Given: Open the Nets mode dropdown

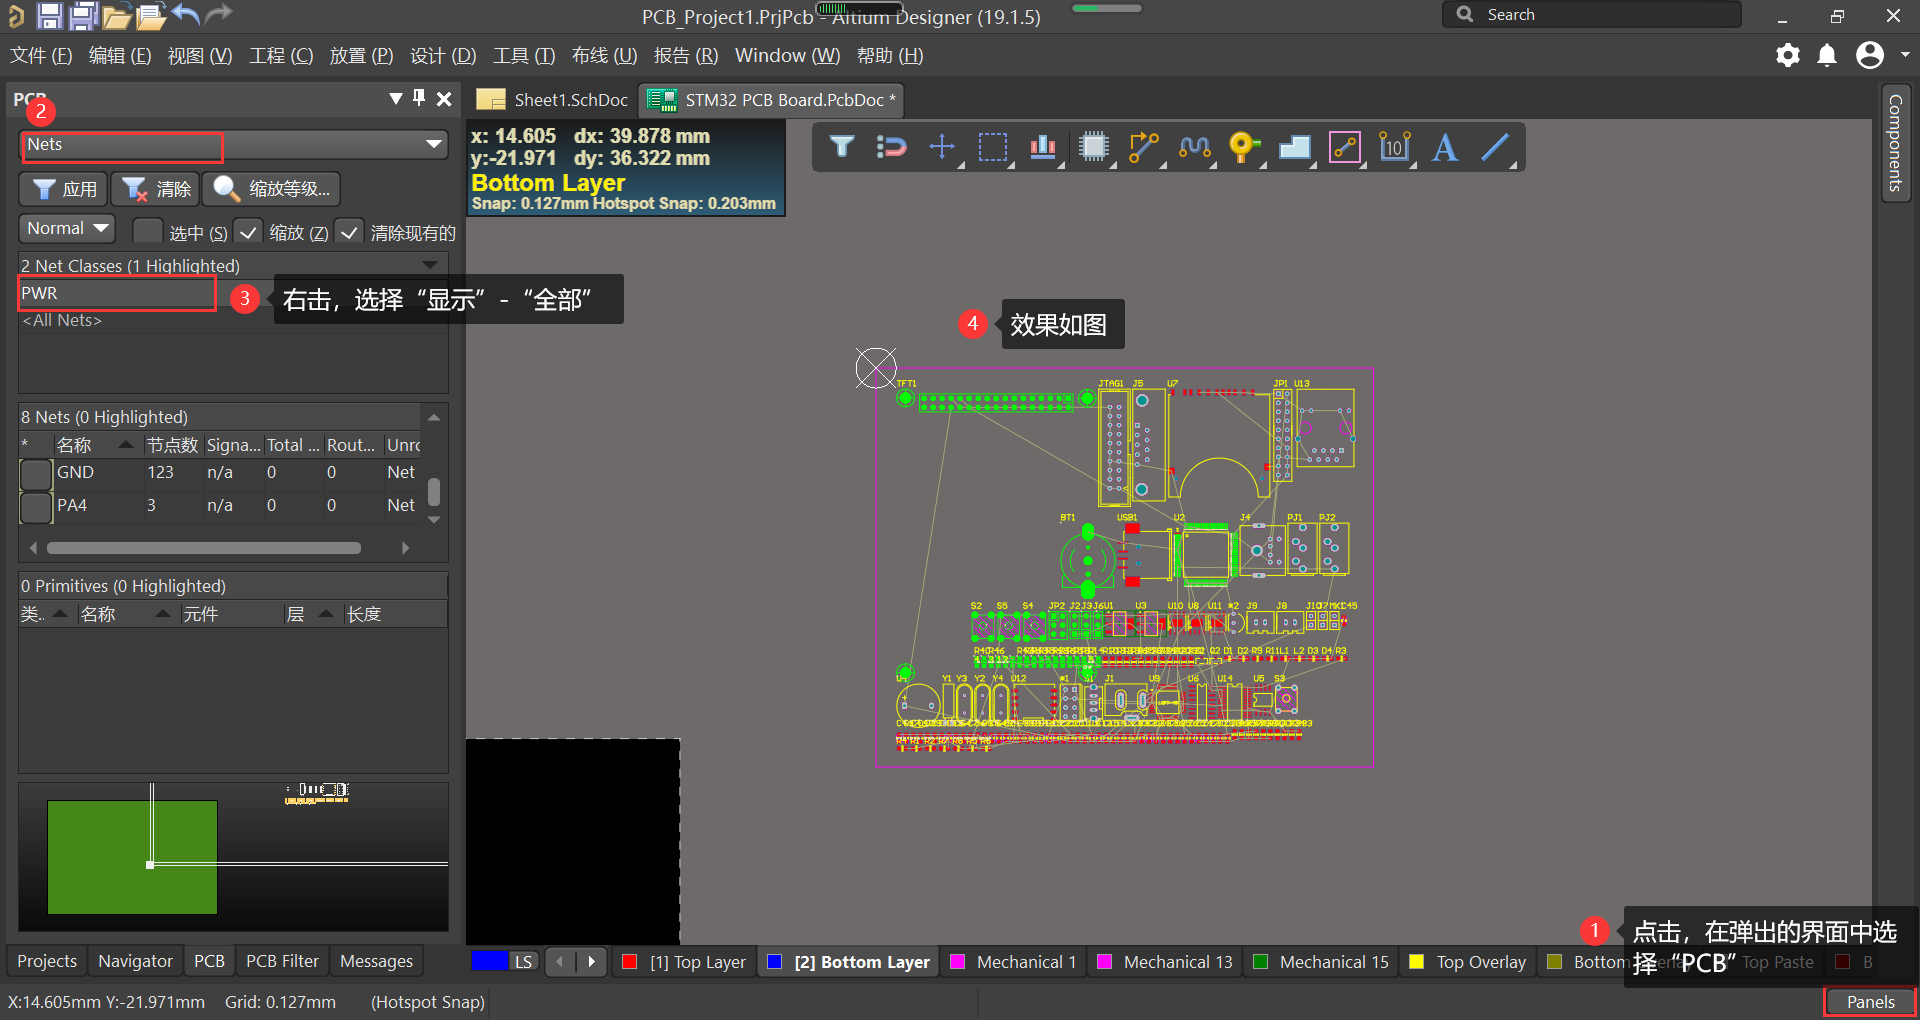Looking at the screenshot, I should pyautogui.click(x=434, y=145).
